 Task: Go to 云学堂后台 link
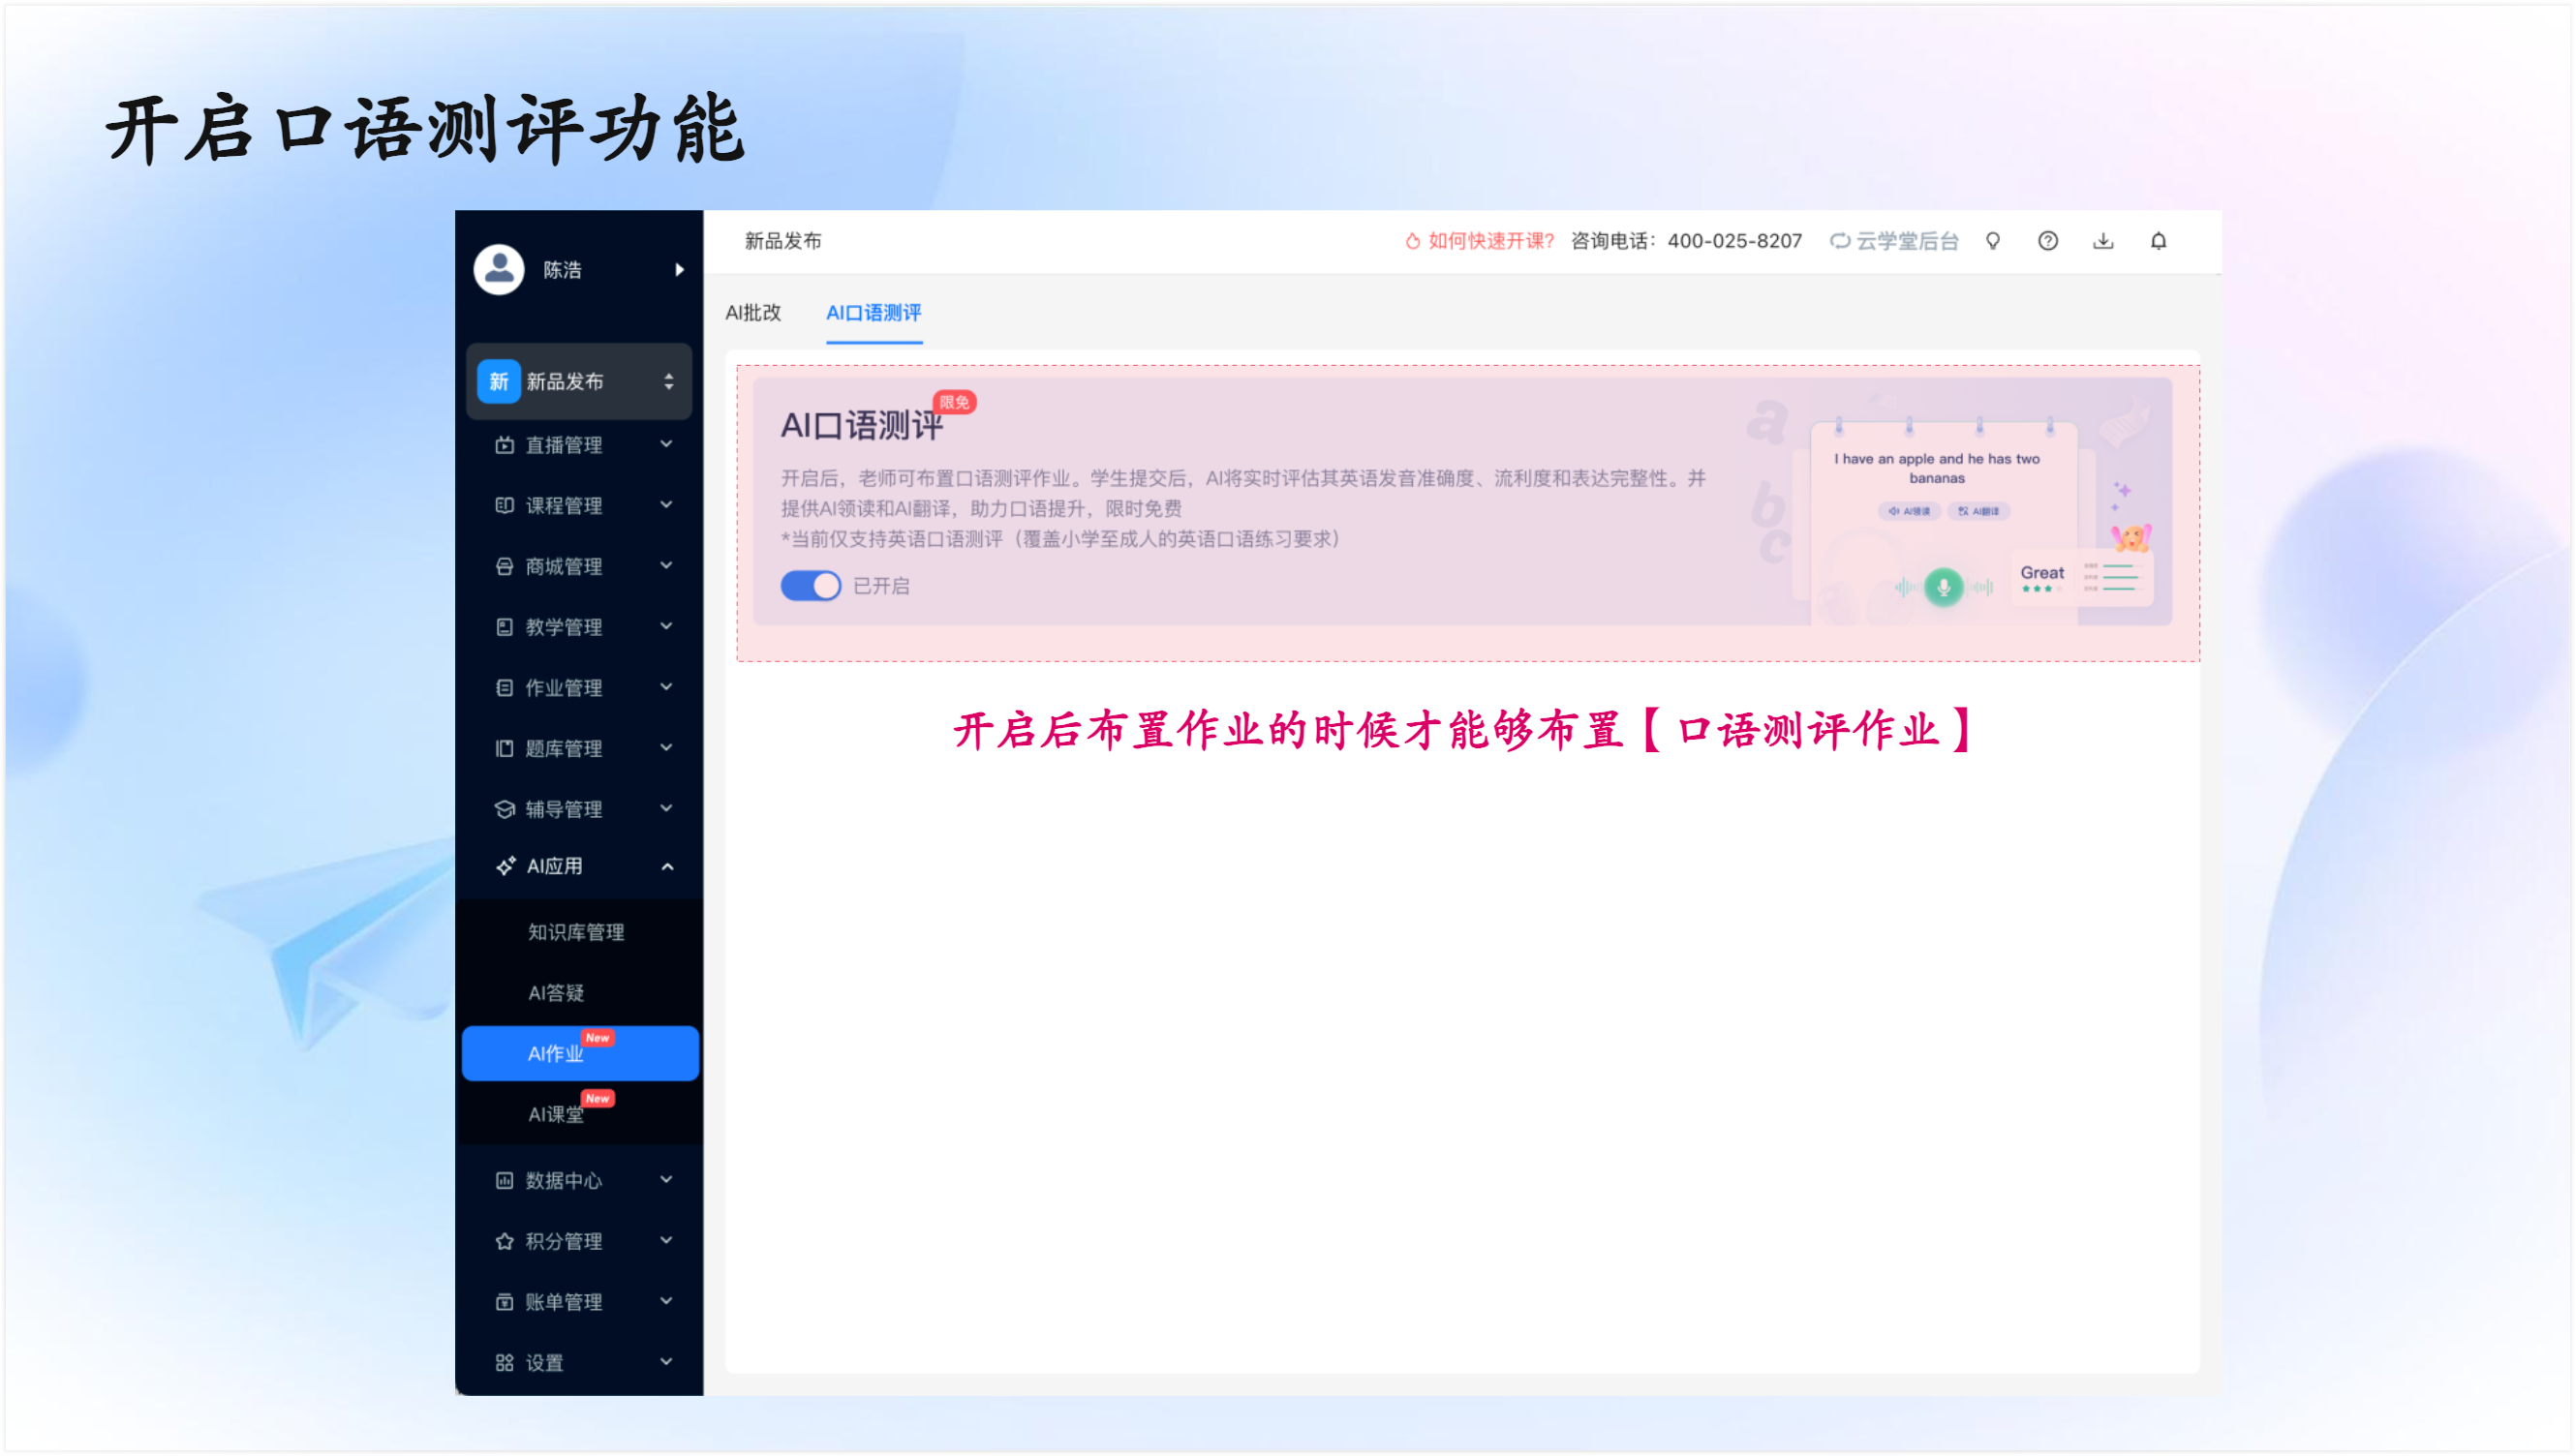click(x=1905, y=241)
